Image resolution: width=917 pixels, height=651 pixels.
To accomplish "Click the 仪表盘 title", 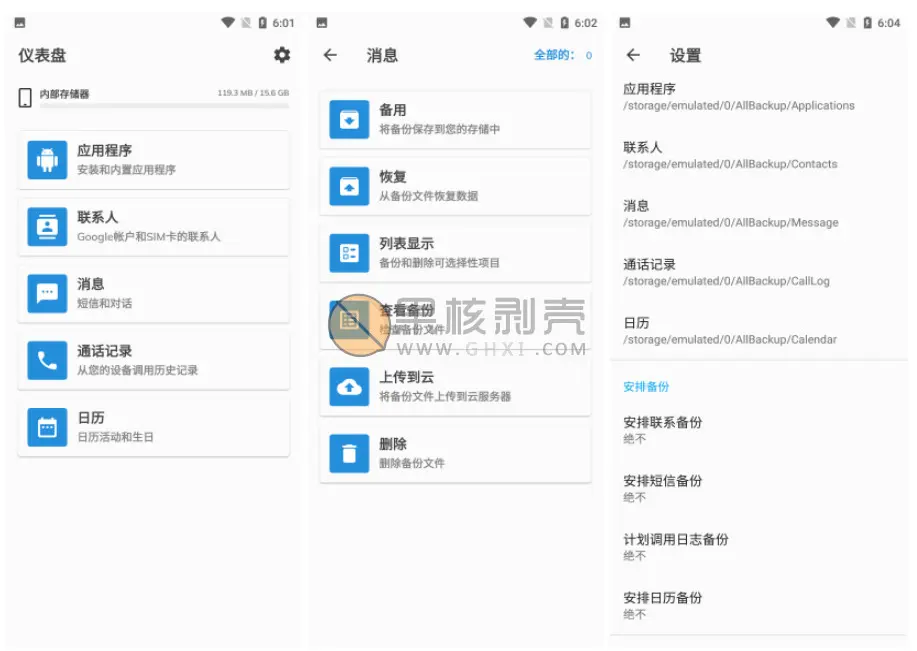I will pos(42,55).
